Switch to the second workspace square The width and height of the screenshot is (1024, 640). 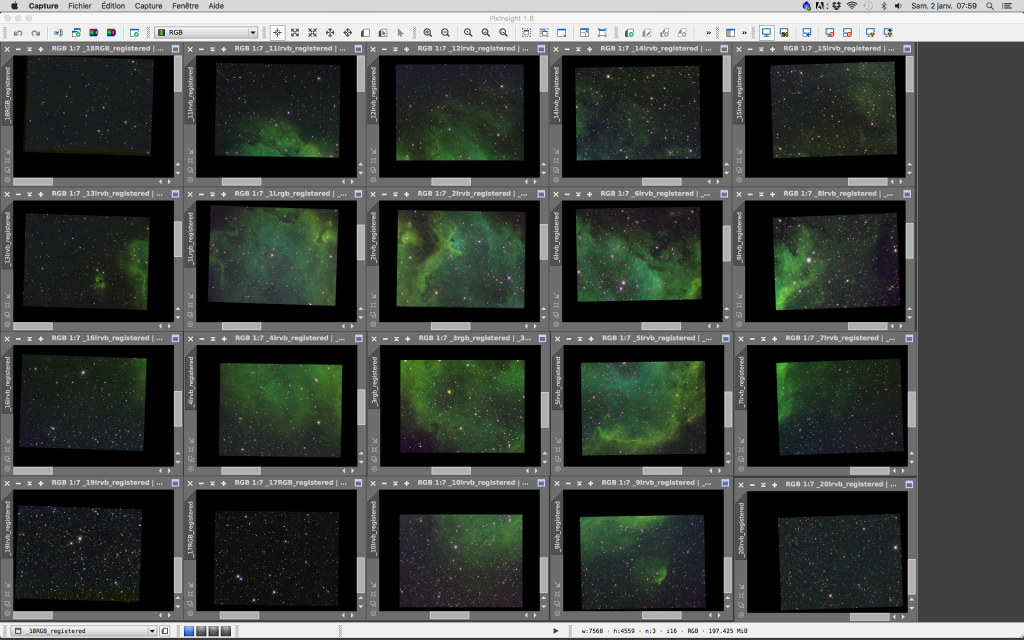click(x=201, y=631)
